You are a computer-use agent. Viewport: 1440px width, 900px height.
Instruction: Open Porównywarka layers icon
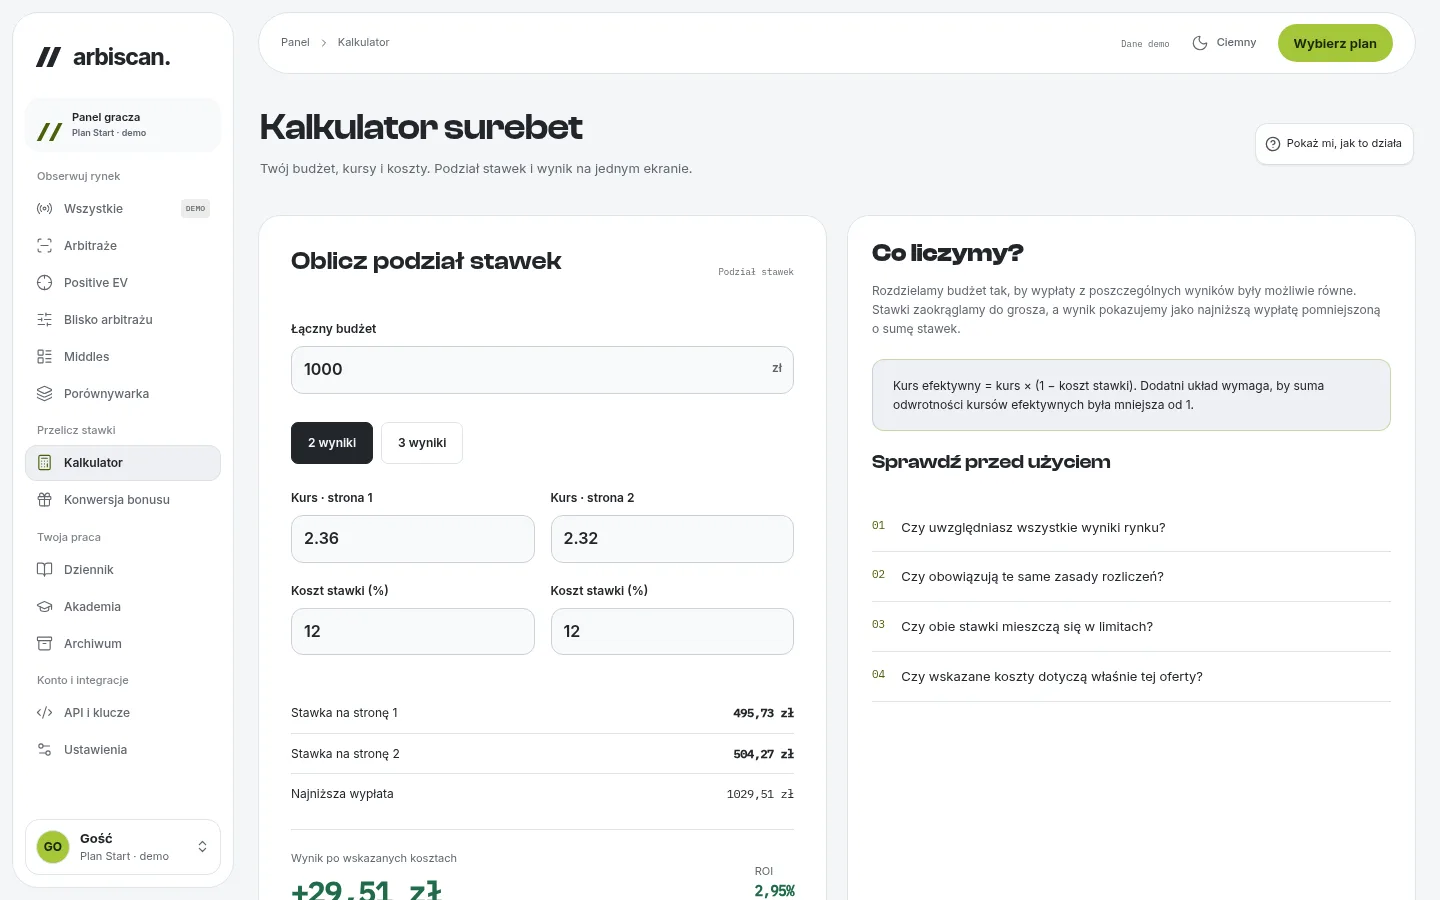coord(44,394)
